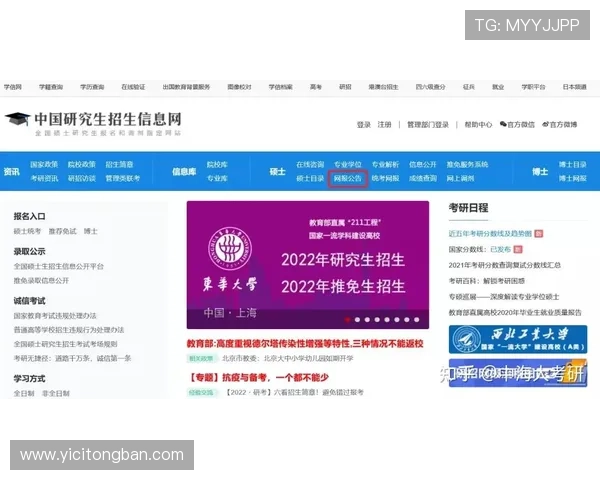Screen dimensions: 600x480
Task: Open 推免录取信息公开 link
Action: point(41,280)
